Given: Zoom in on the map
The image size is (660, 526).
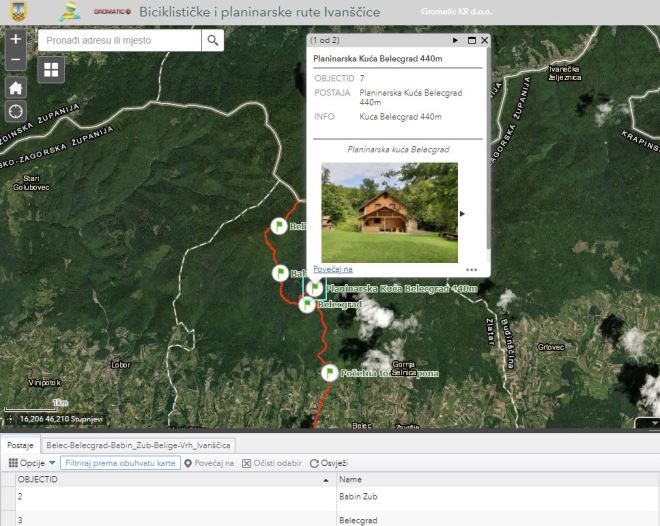Looking at the screenshot, I should pyautogui.click(x=16, y=40).
